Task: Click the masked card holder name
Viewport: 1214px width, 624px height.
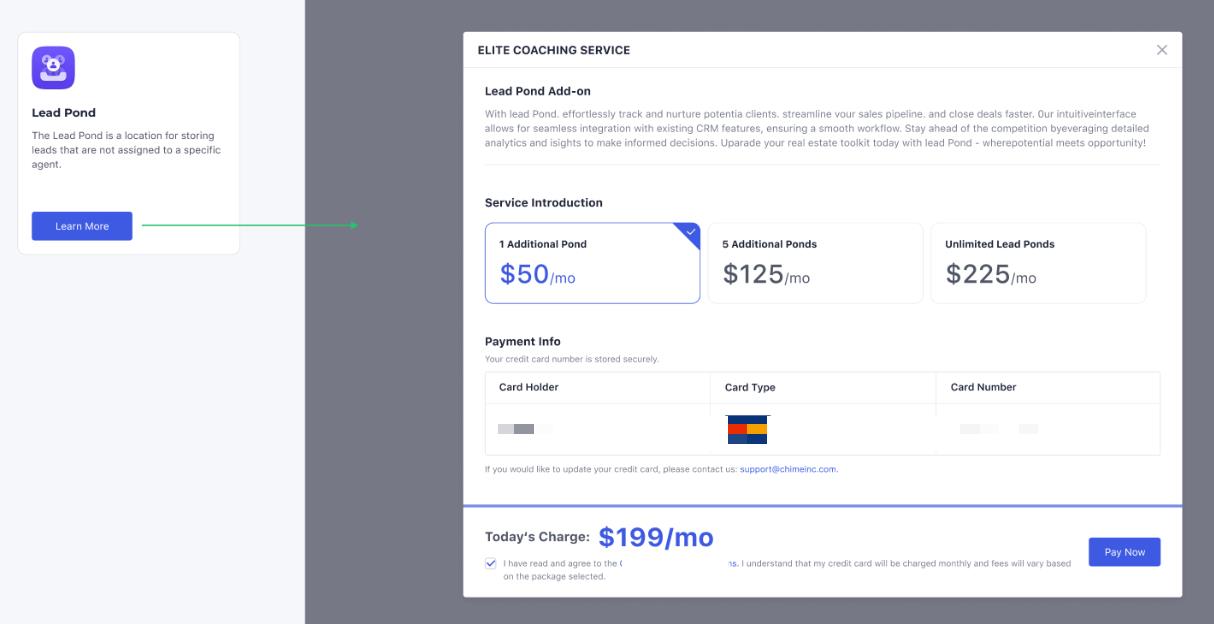Action: 517,429
